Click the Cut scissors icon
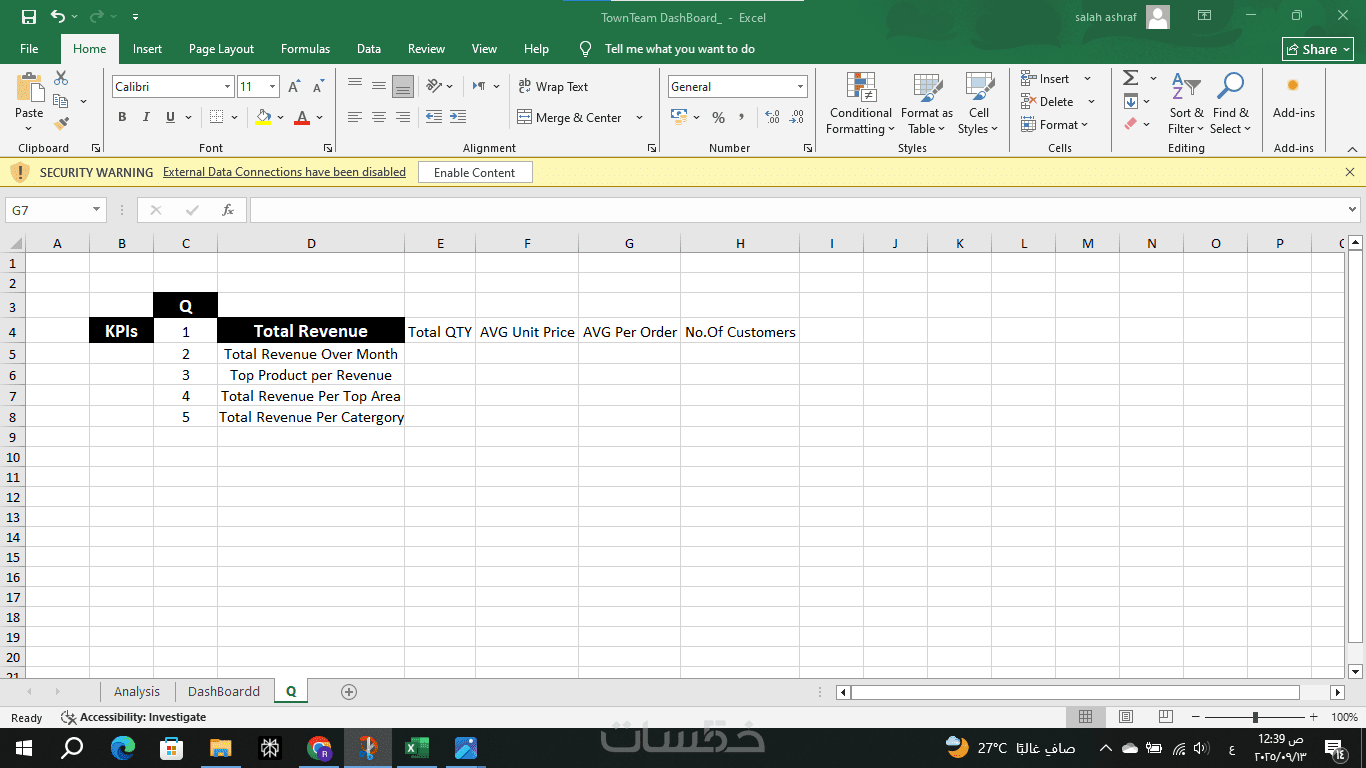This screenshot has width=1366, height=768. click(61, 78)
